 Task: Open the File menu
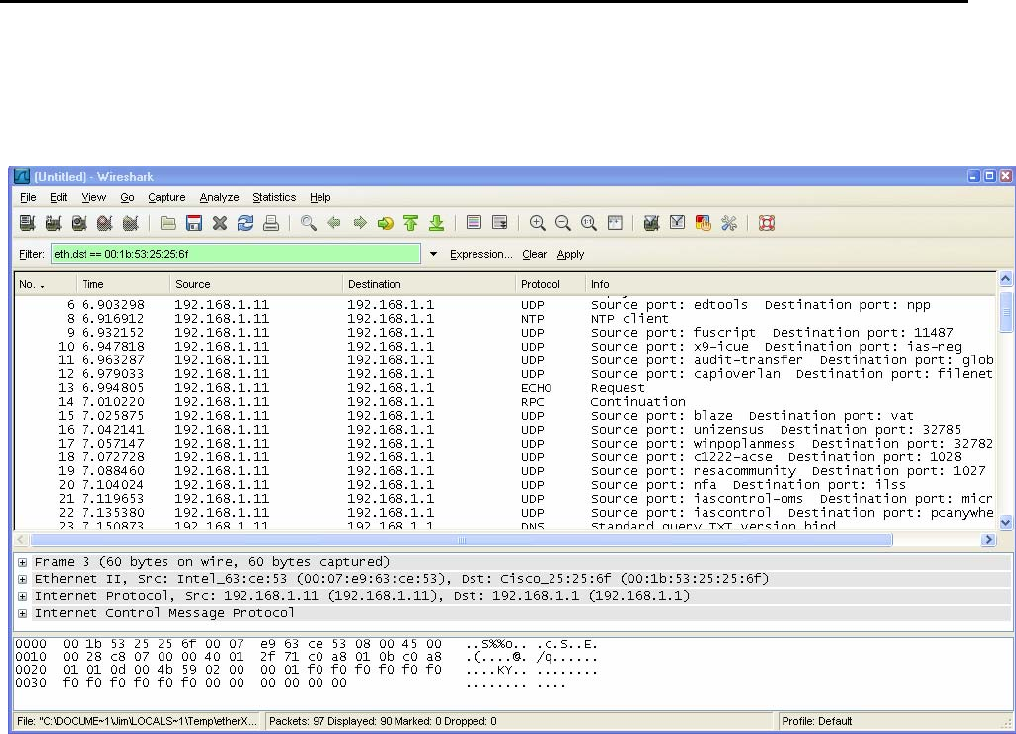point(28,197)
